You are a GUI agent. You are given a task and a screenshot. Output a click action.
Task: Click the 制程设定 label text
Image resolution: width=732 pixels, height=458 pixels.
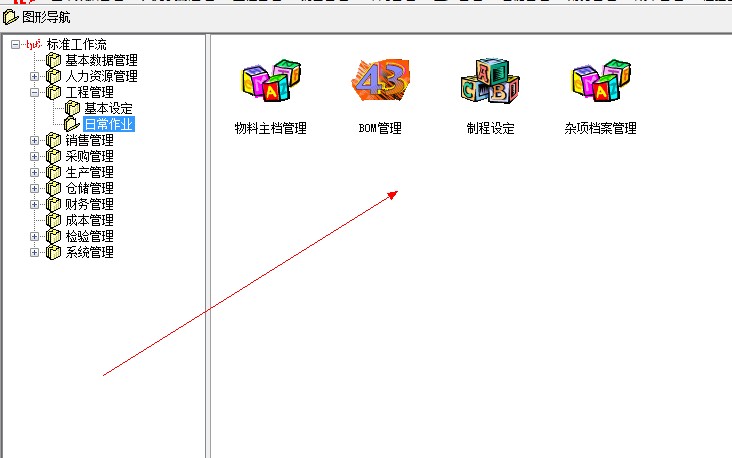tap(491, 128)
